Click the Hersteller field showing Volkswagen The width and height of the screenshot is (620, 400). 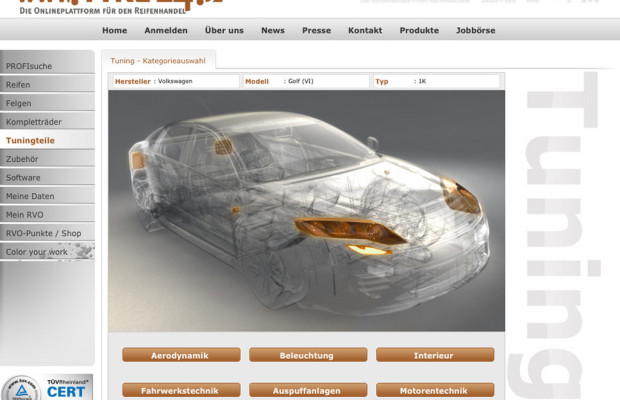(176, 81)
